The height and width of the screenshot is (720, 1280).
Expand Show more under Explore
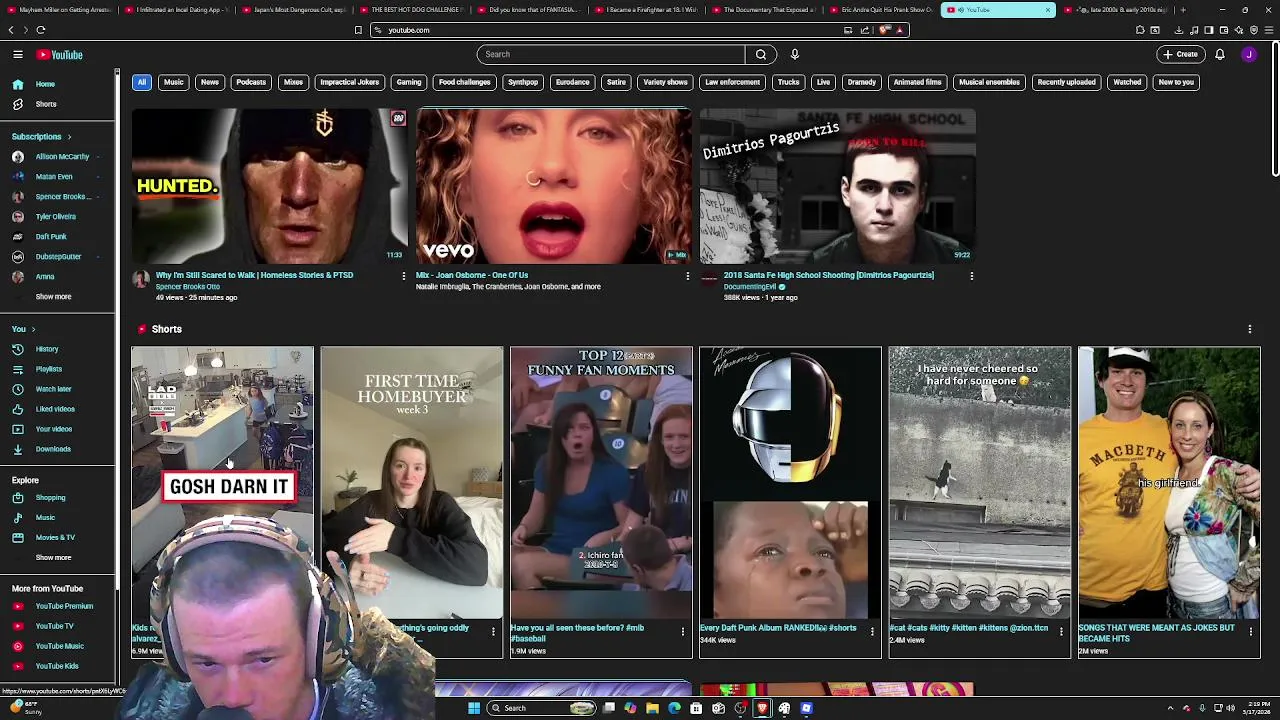point(54,558)
